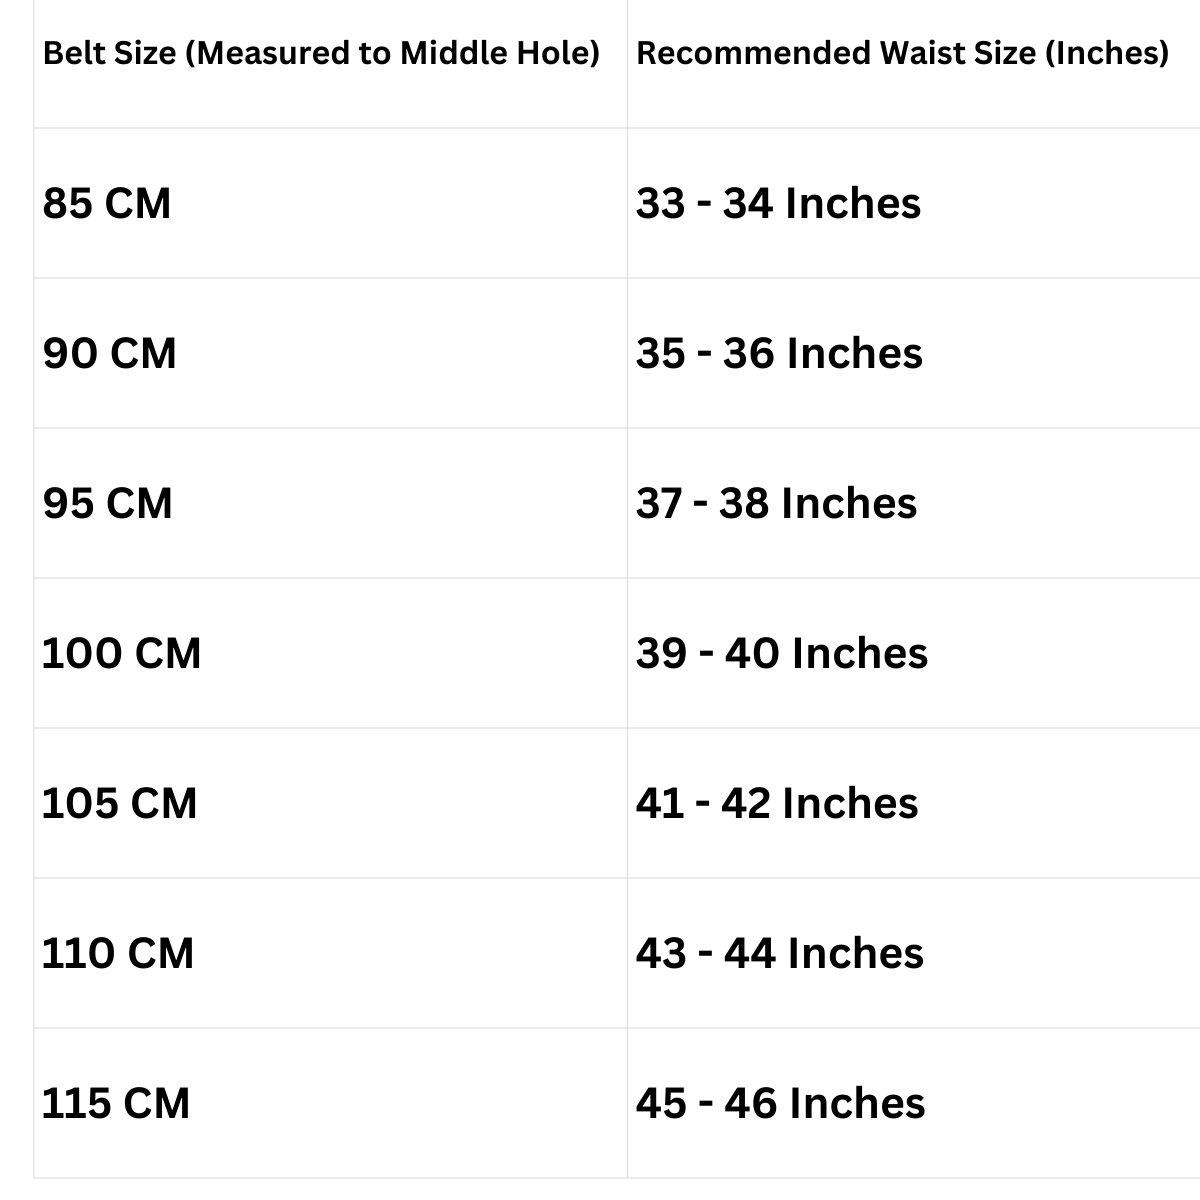
Task: Click the 43 - 44 Inches cell
Action: pyautogui.click(x=779, y=953)
